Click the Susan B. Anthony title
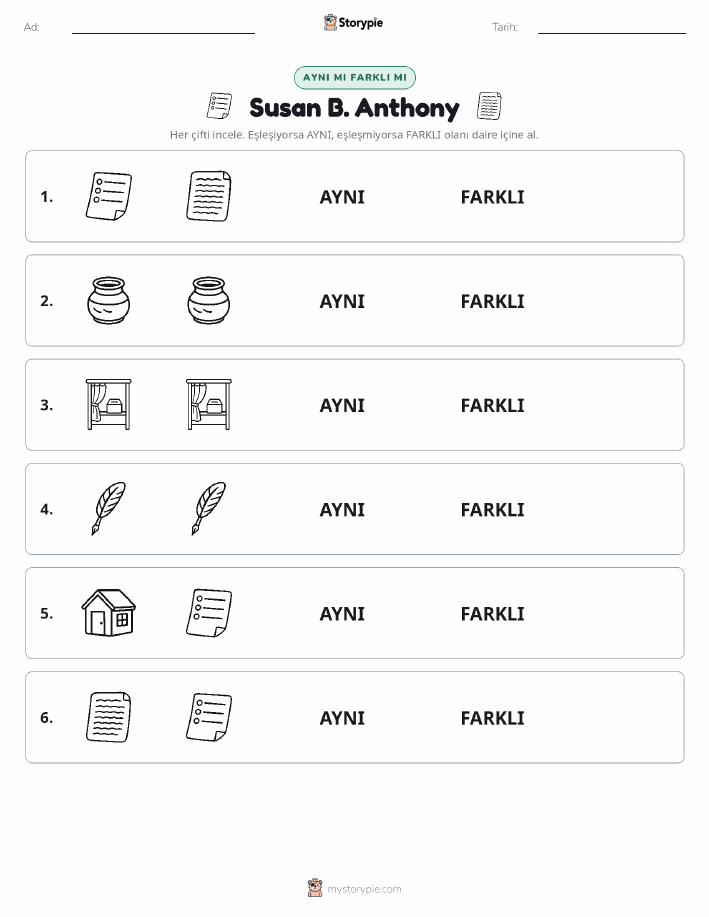The width and height of the screenshot is (709, 917). (354, 108)
